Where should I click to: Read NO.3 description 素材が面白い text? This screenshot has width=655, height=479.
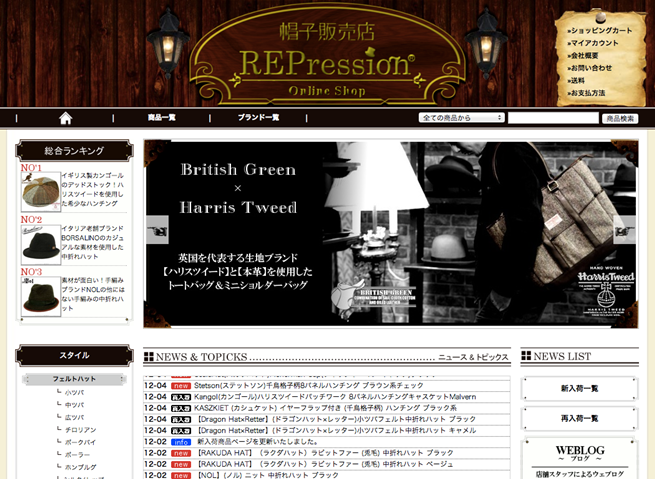point(93,294)
